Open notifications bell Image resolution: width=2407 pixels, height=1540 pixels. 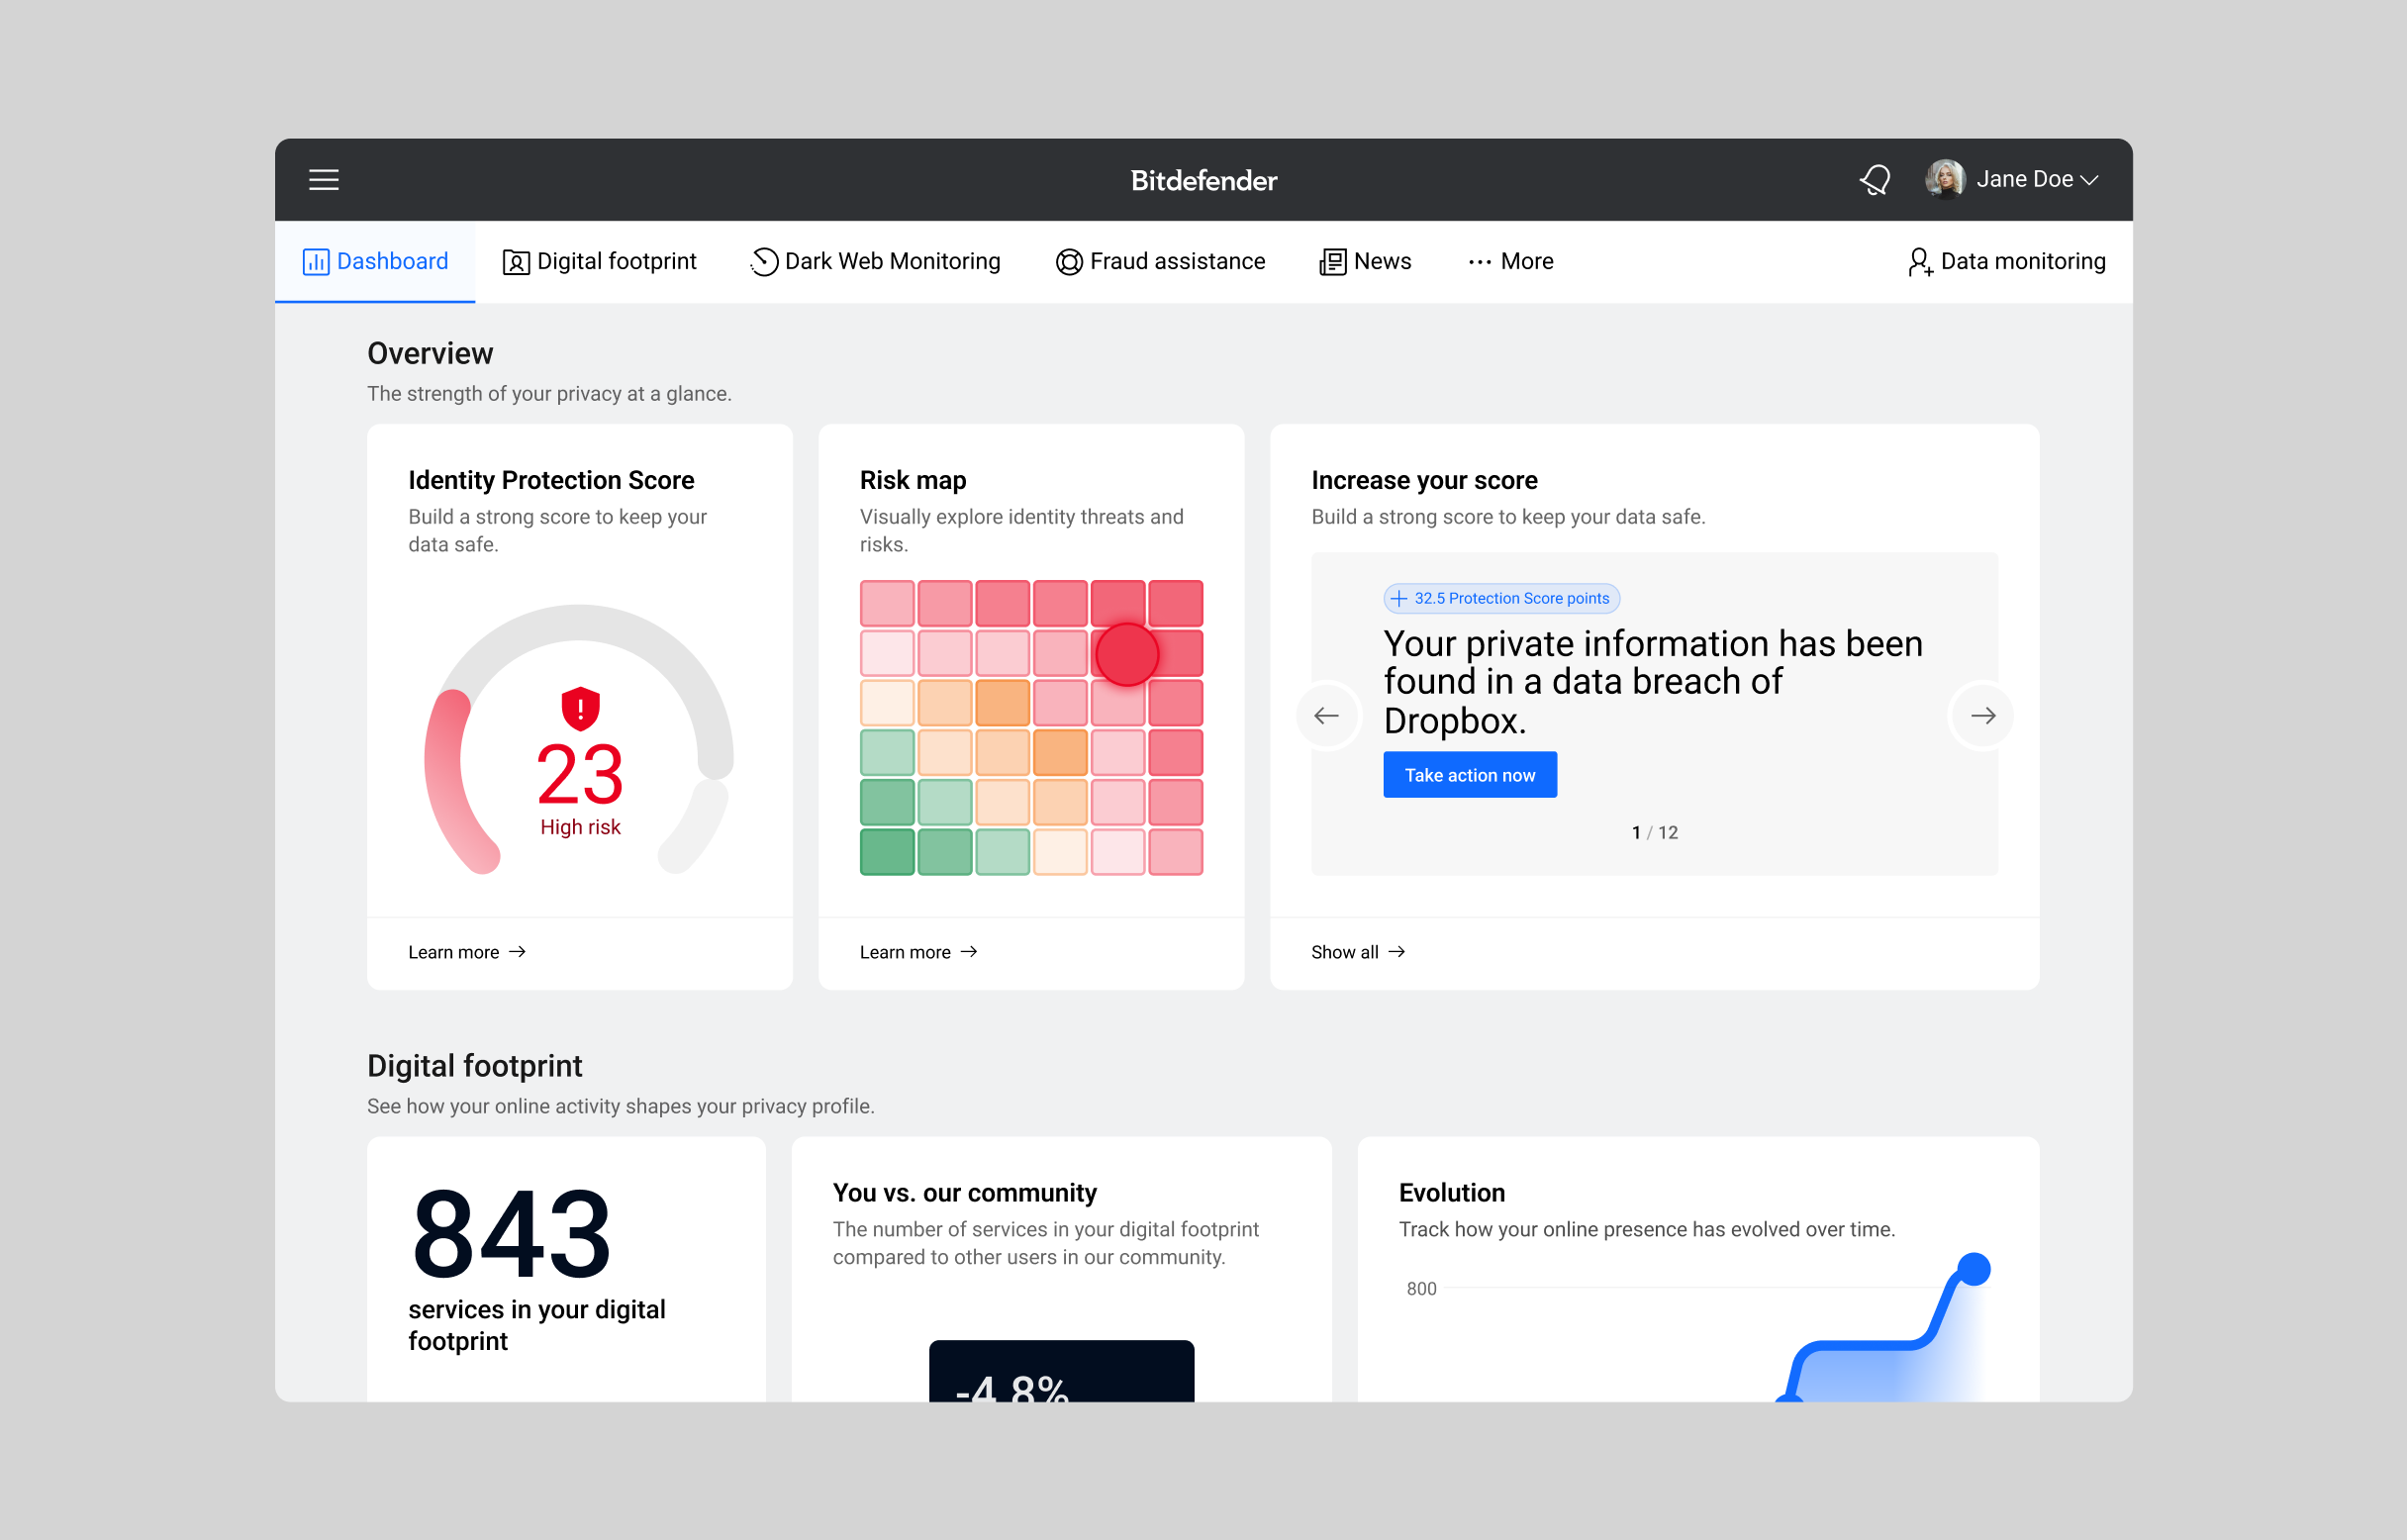[1874, 180]
